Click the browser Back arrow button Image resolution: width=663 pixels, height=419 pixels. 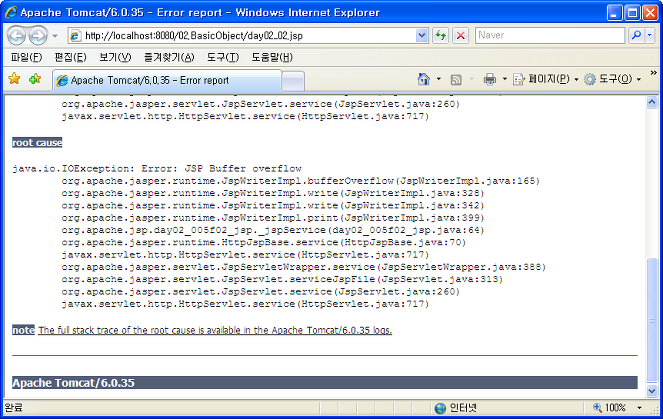[x=16, y=36]
